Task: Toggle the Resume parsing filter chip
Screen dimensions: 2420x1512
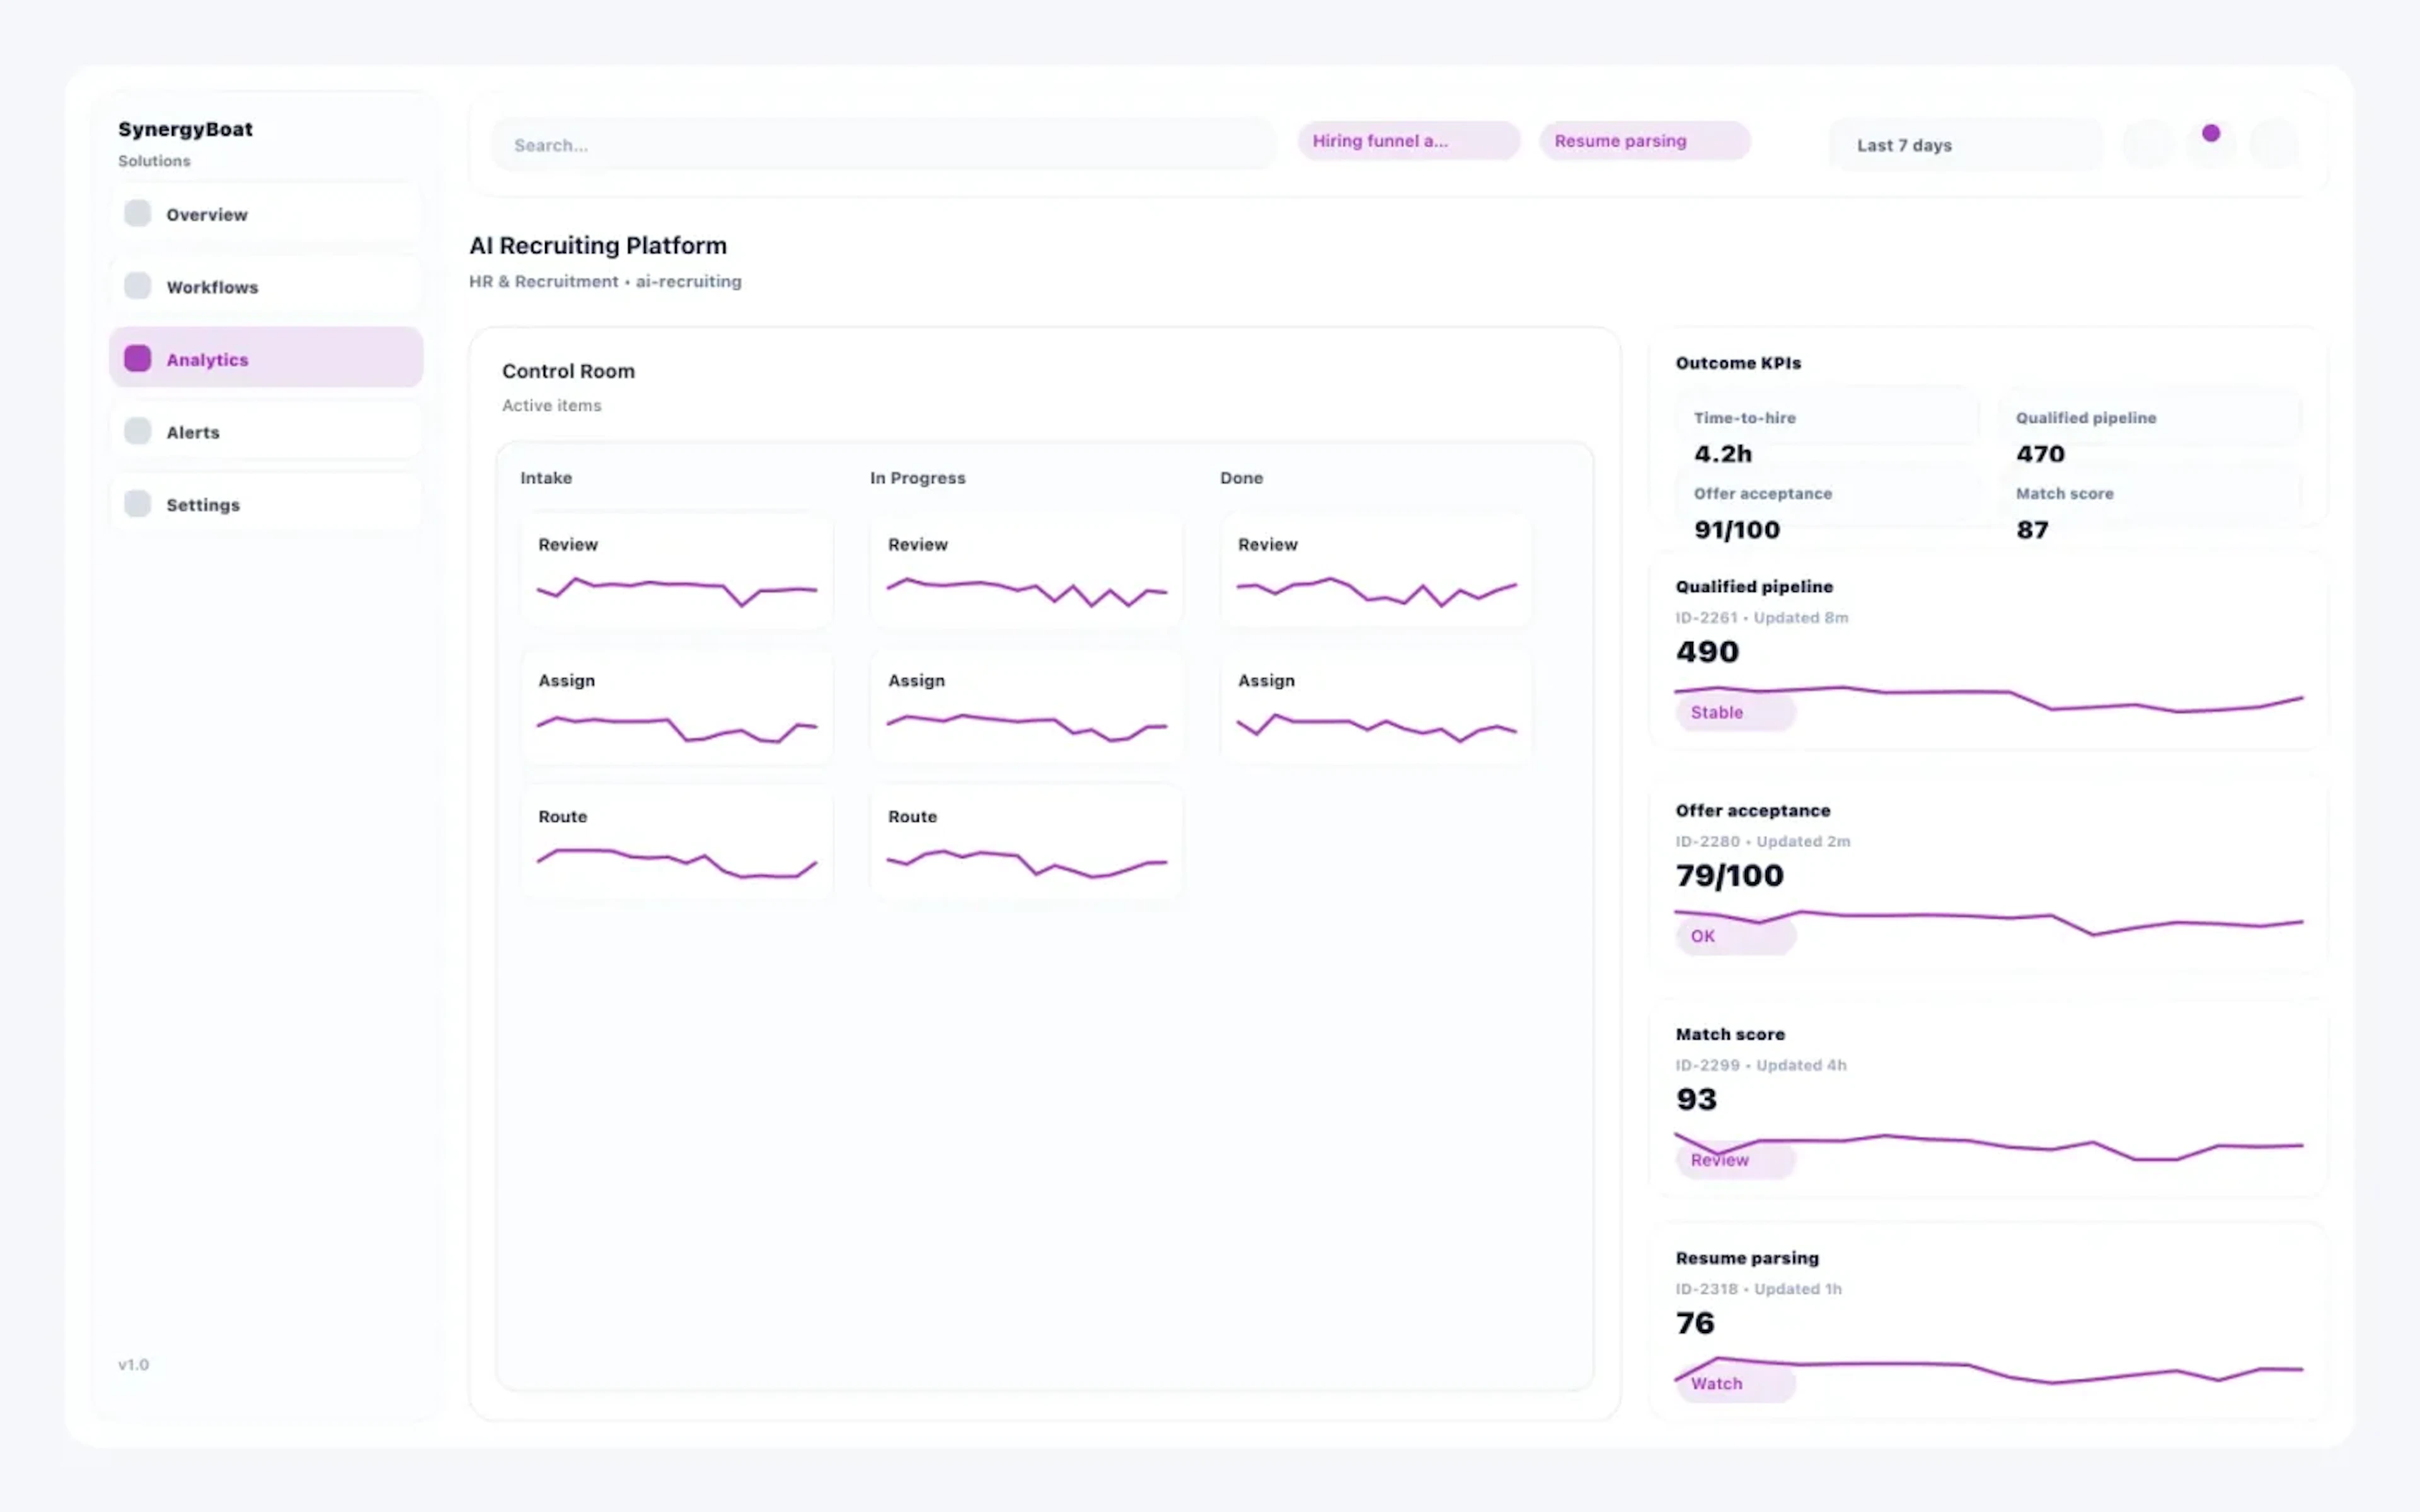Action: tap(1644, 140)
